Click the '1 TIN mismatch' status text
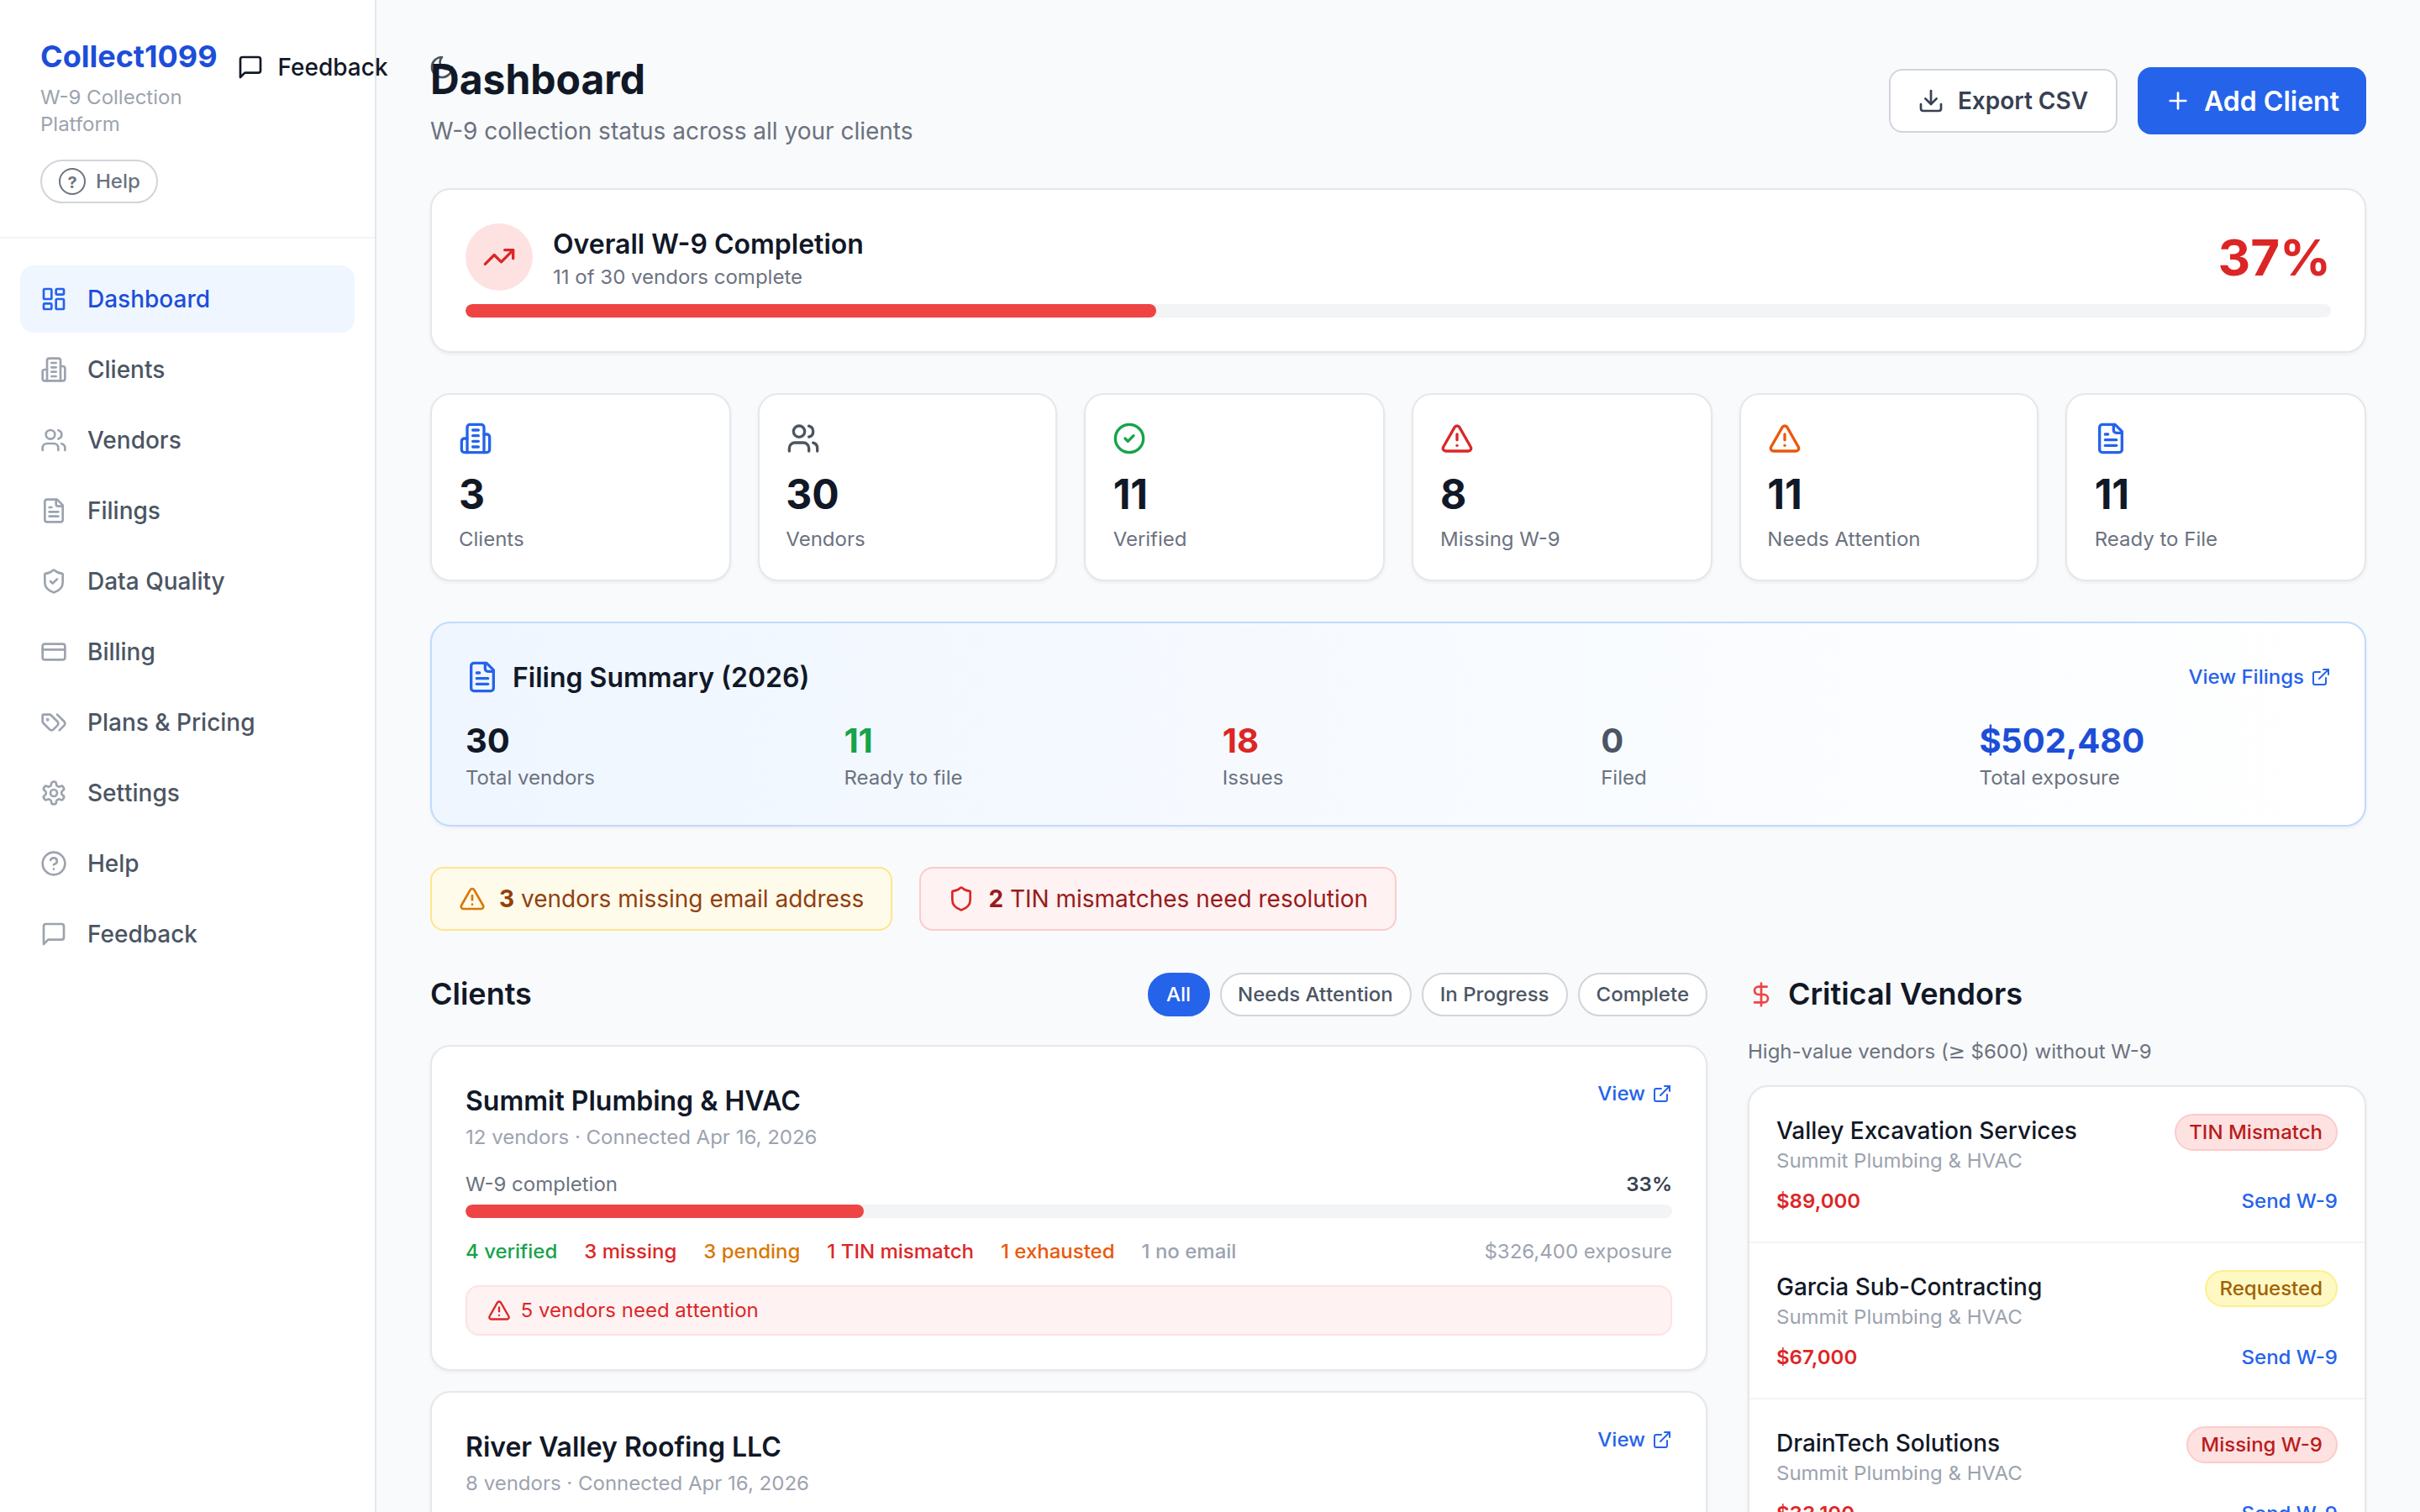Viewport: 2420px width, 1512px height. click(899, 1251)
